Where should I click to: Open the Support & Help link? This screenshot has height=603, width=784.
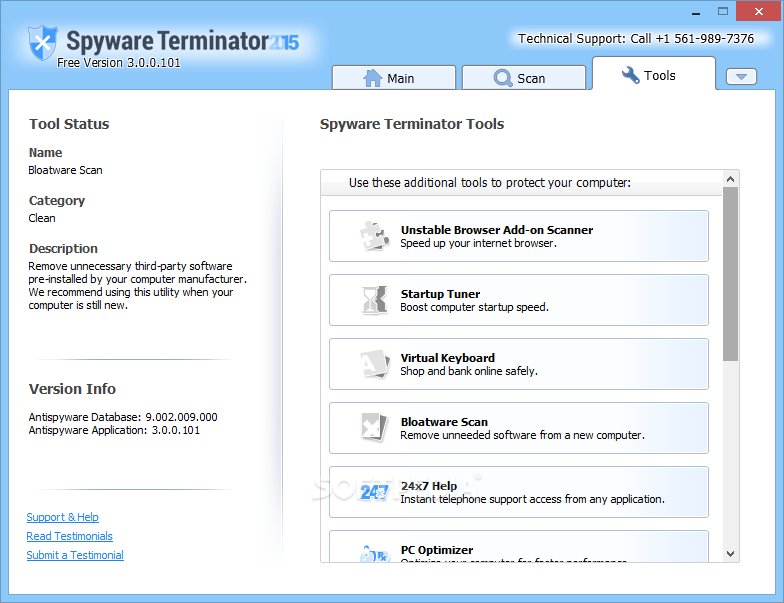pyautogui.click(x=62, y=517)
